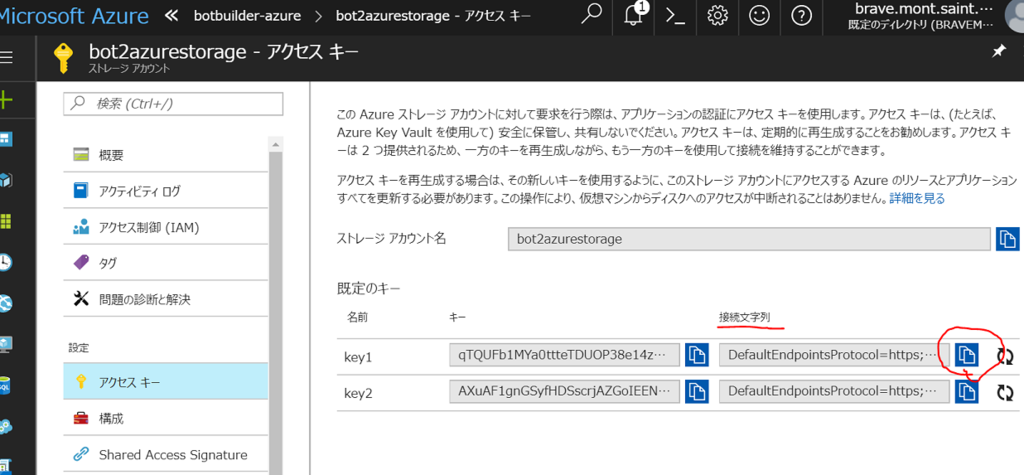Regenerate key2
Screen dimensions: 1024x475
click(x=1005, y=393)
